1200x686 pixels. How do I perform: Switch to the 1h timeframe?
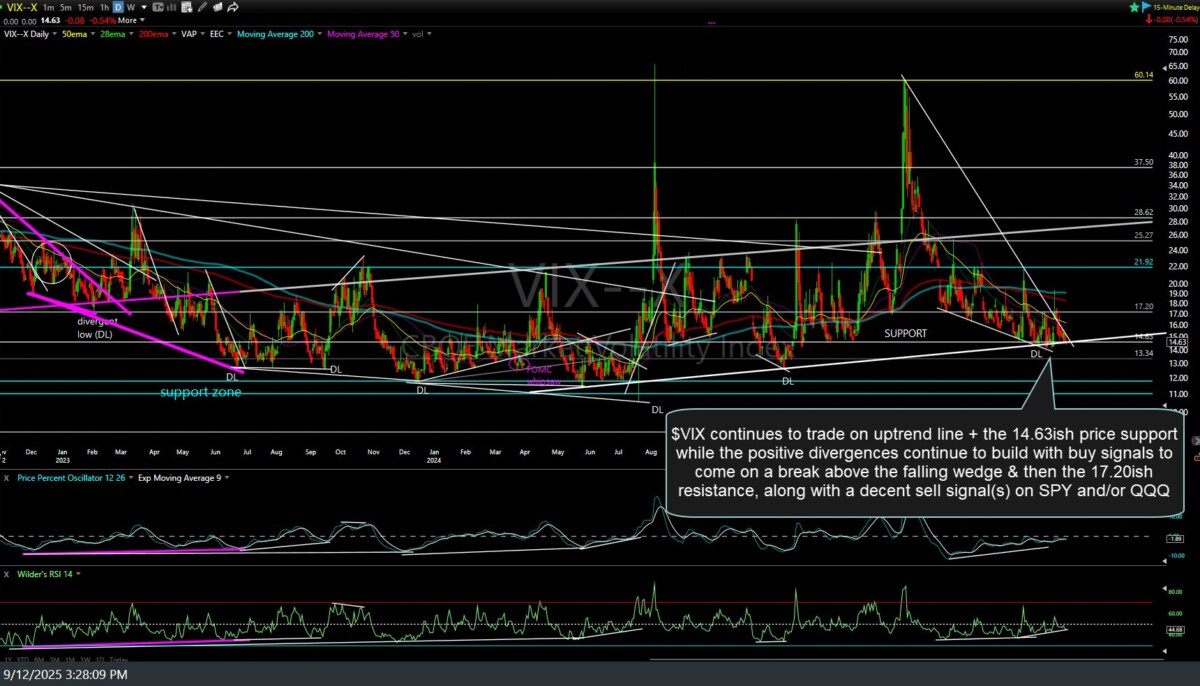(105, 8)
